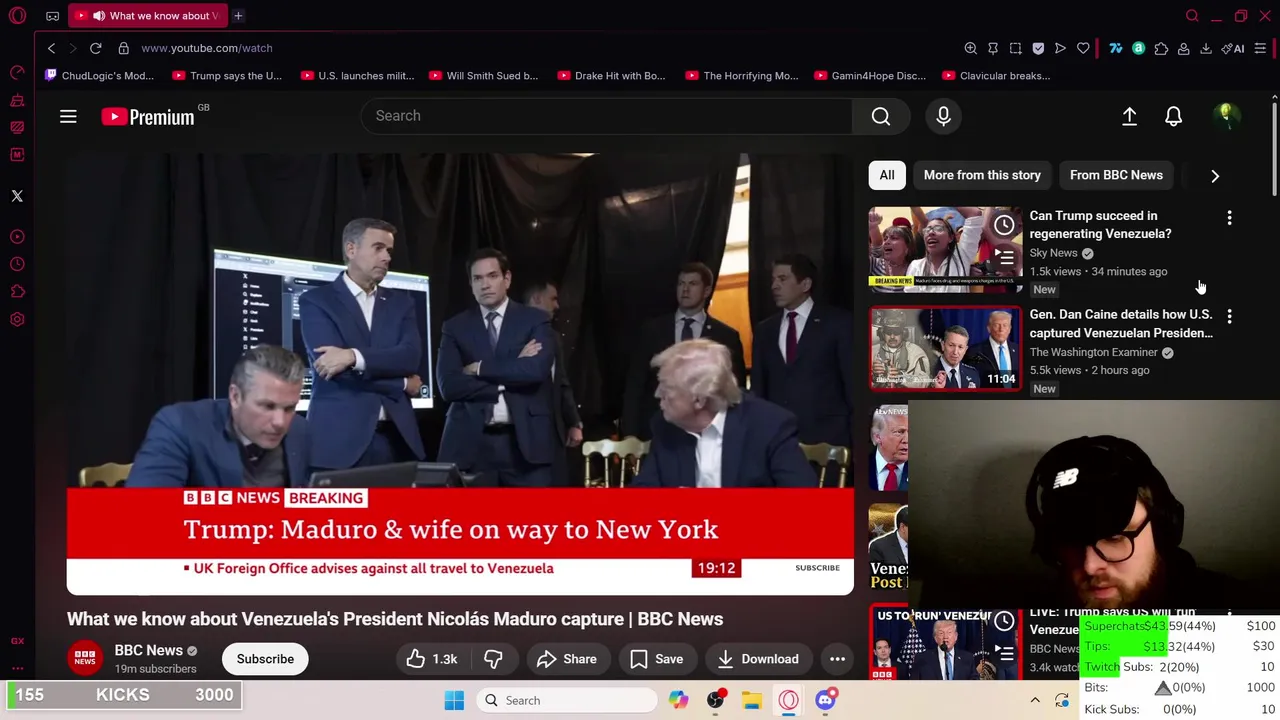The height and width of the screenshot is (720, 1280).
Task: Open sidebar Settings gear
Action: pos(17,320)
